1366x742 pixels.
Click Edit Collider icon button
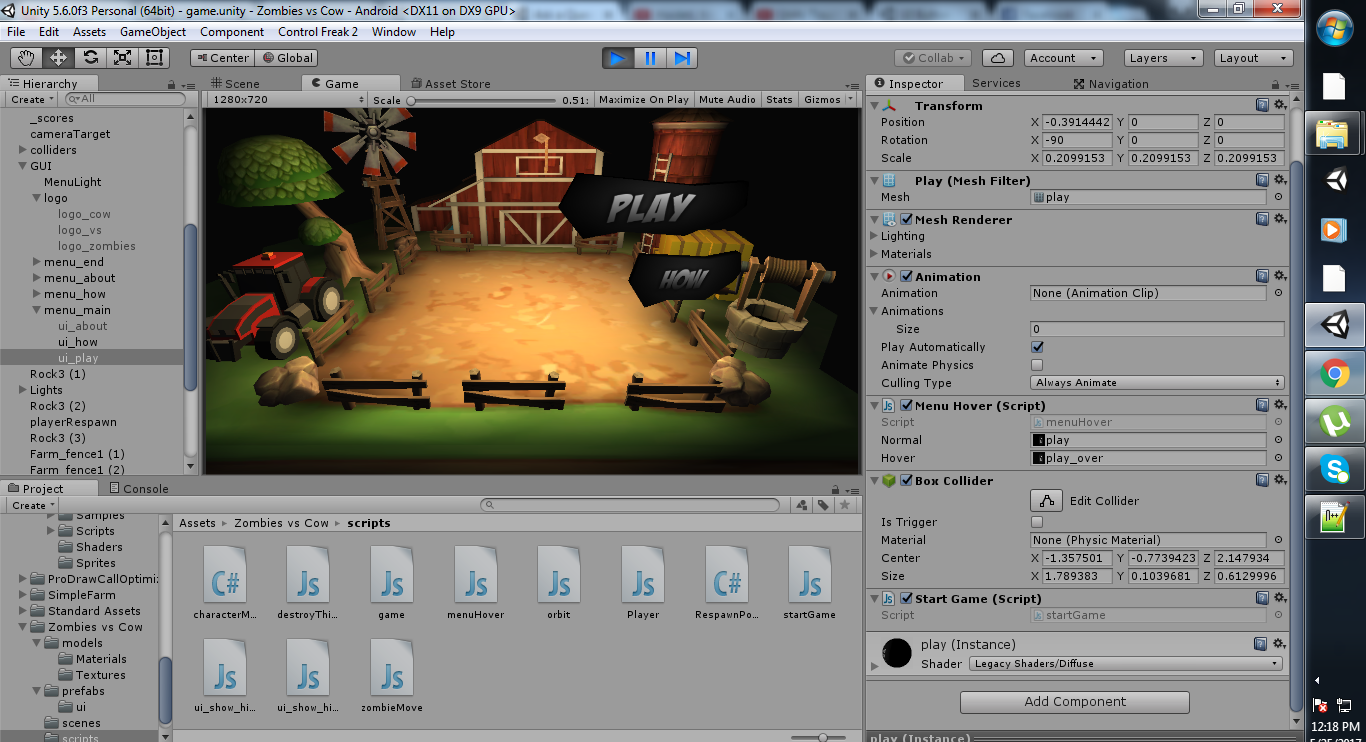coord(1046,501)
